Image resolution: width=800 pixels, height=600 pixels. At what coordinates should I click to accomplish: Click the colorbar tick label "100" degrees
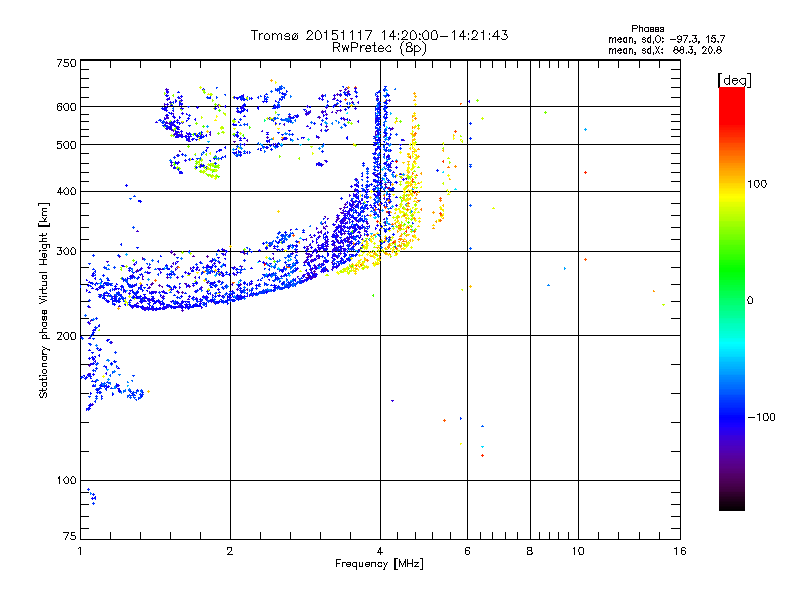tap(757, 184)
